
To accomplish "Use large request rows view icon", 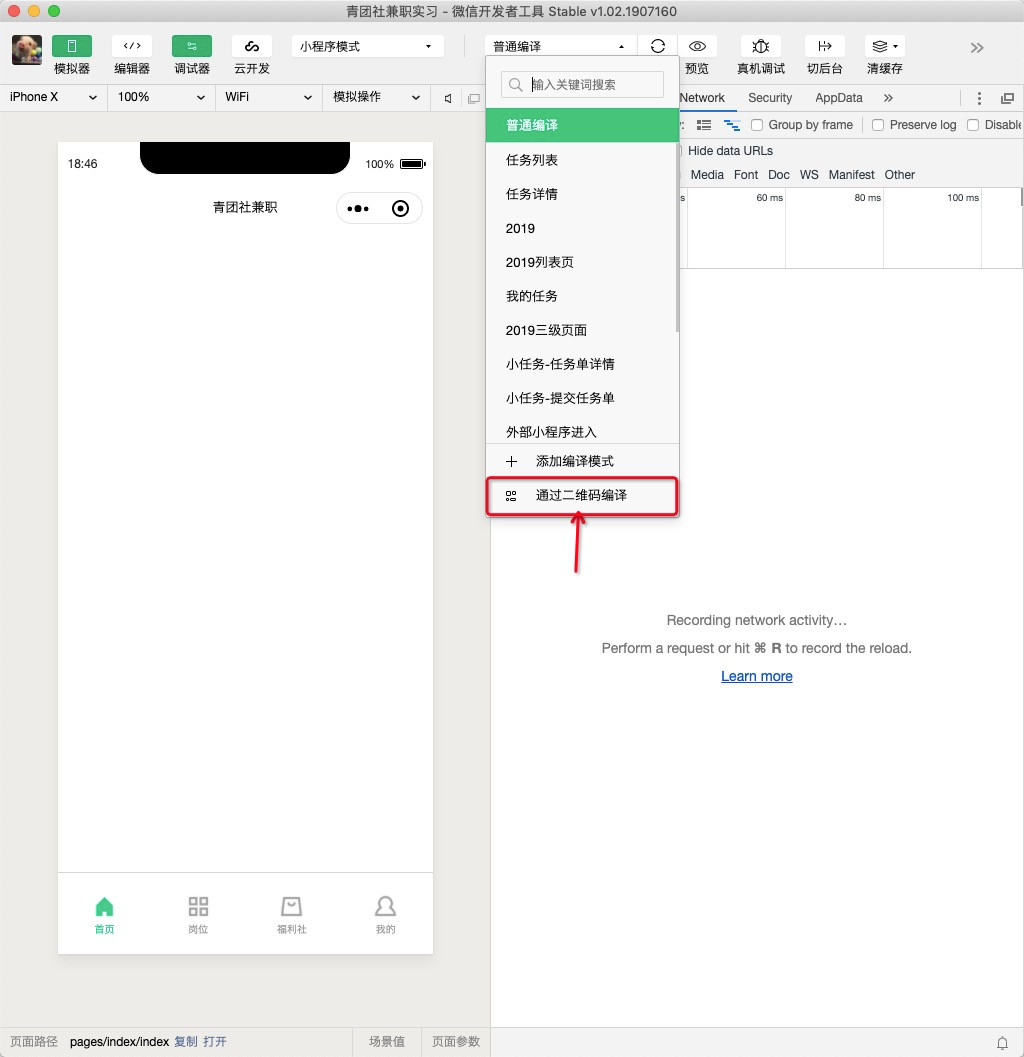I will coord(704,125).
